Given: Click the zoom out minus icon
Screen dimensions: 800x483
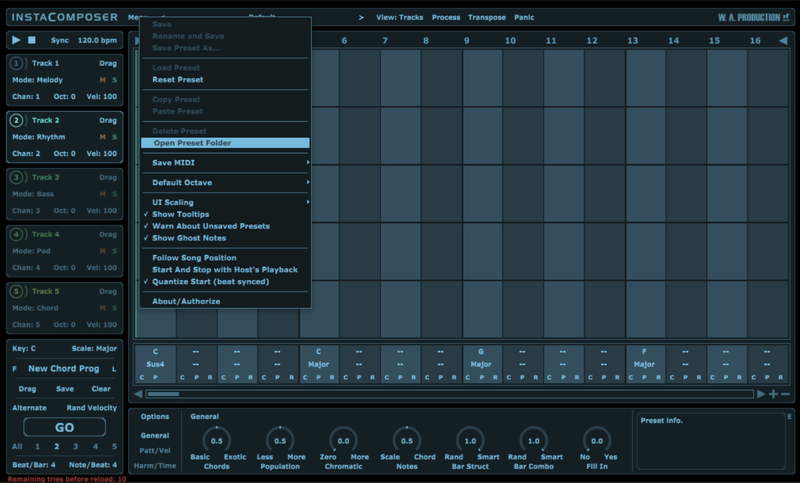Looking at the screenshot, I should pos(785,394).
